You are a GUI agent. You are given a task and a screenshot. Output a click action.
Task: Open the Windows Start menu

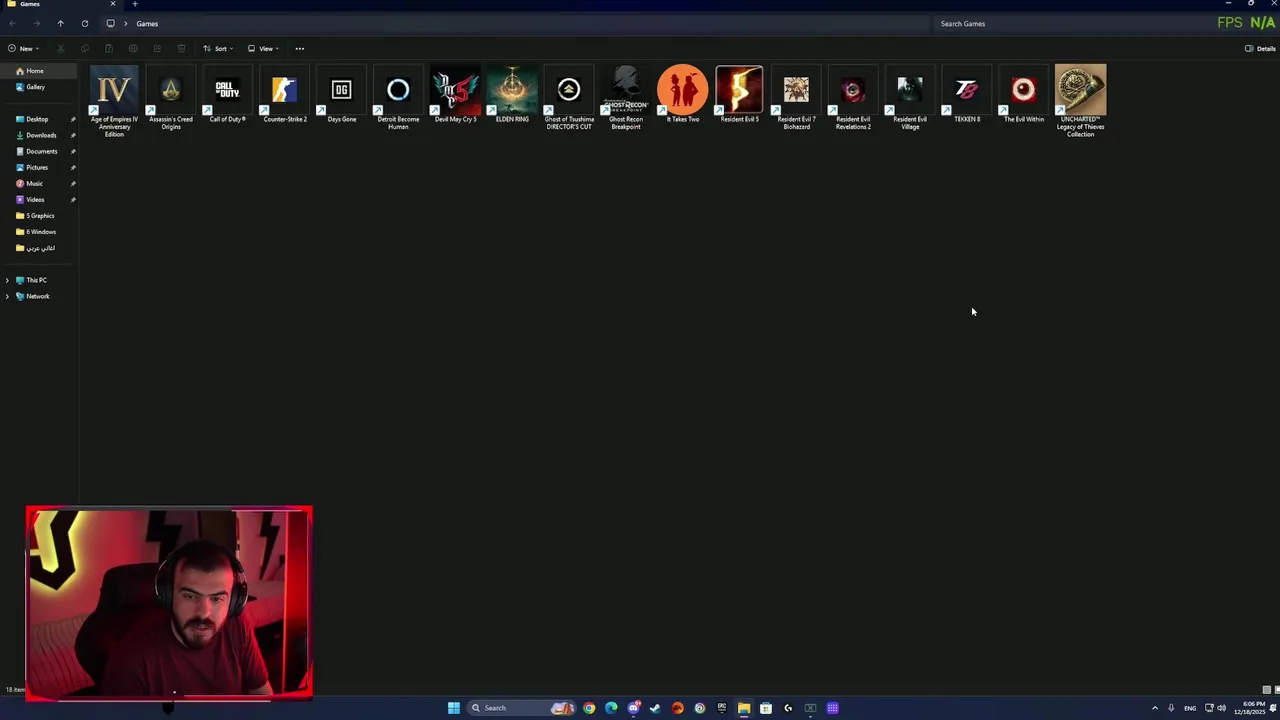454,708
